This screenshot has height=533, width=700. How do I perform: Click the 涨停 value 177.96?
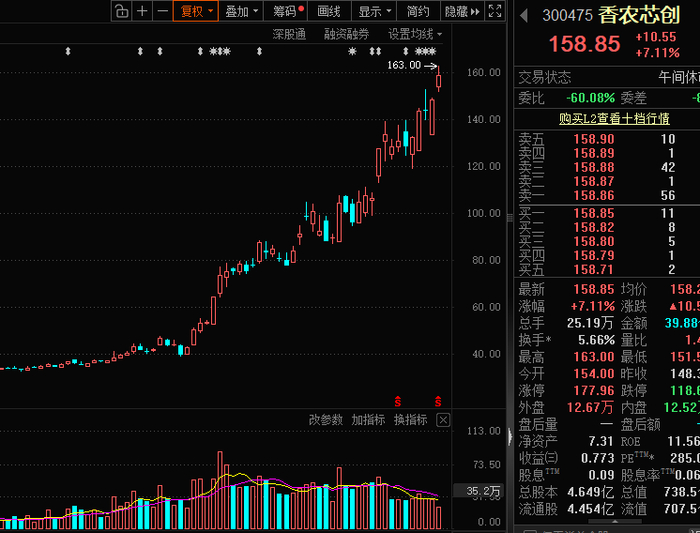tap(594, 391)
